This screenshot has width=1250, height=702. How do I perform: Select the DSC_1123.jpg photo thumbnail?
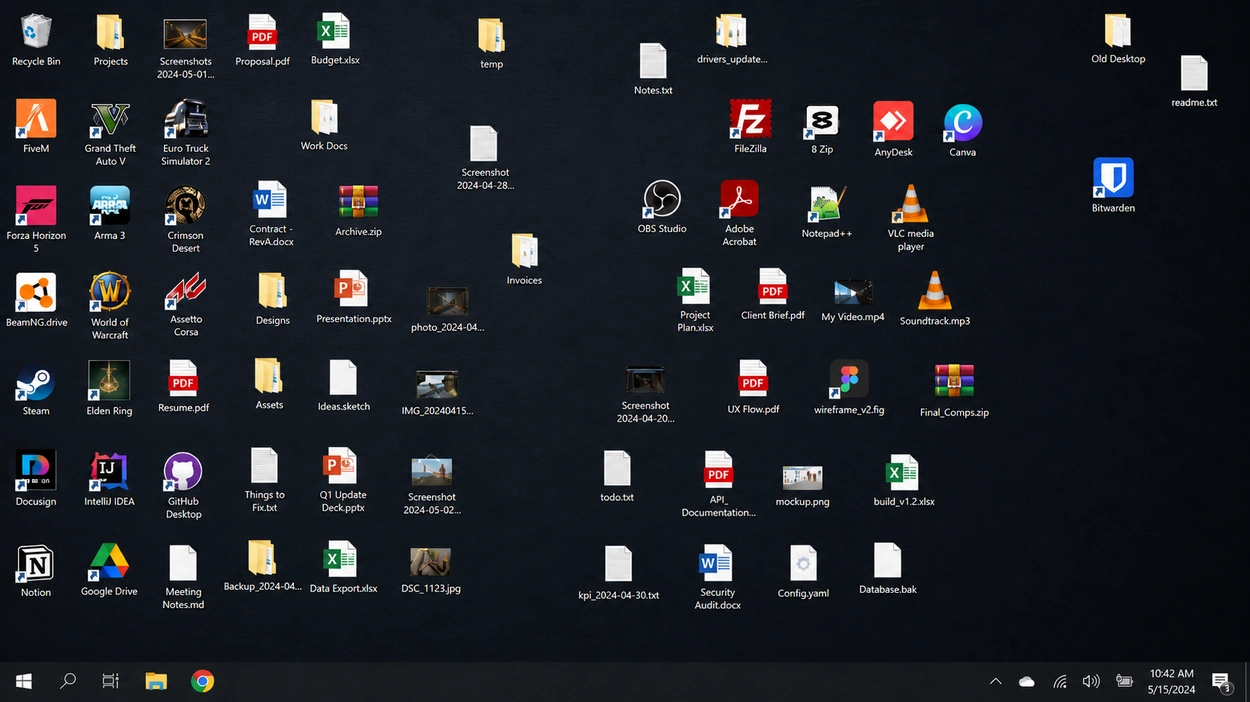(x=431, y=562)
